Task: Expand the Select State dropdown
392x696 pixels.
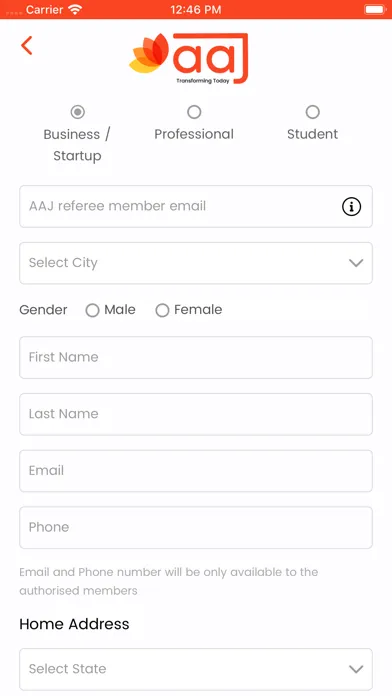Action: pos(196,669)
